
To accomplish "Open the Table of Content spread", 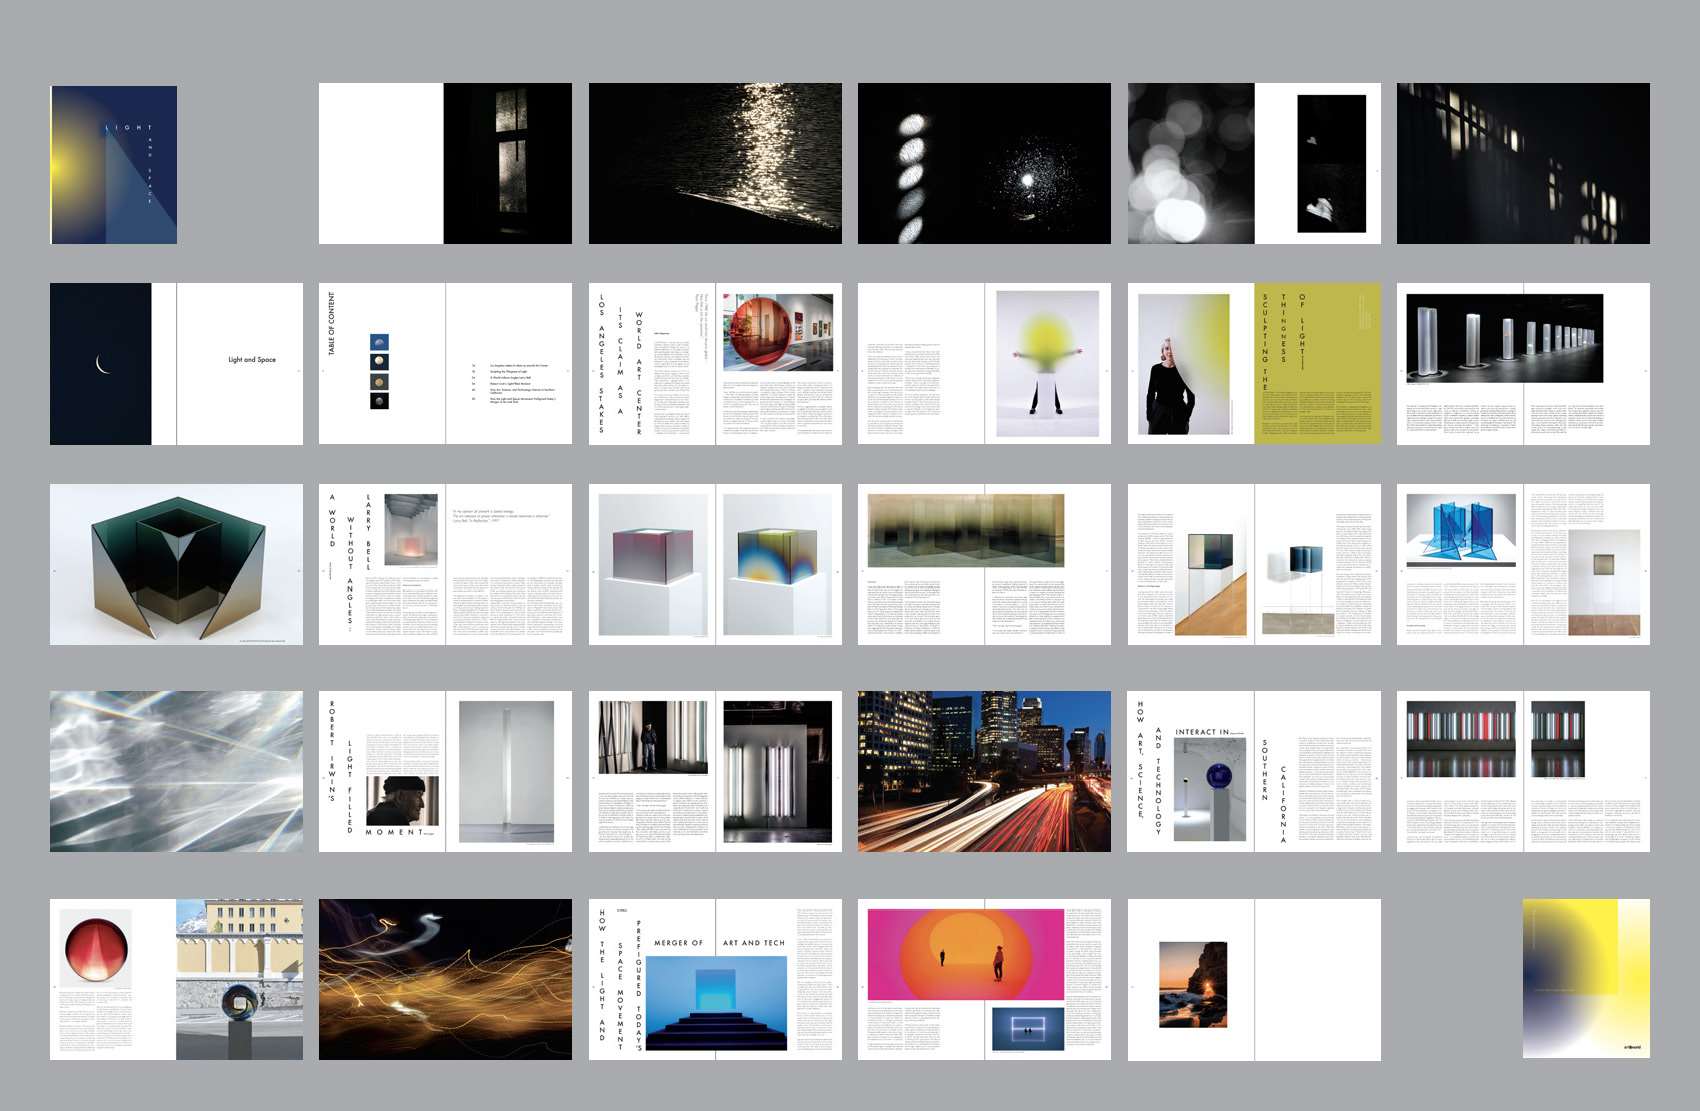I will pos(445,364).
